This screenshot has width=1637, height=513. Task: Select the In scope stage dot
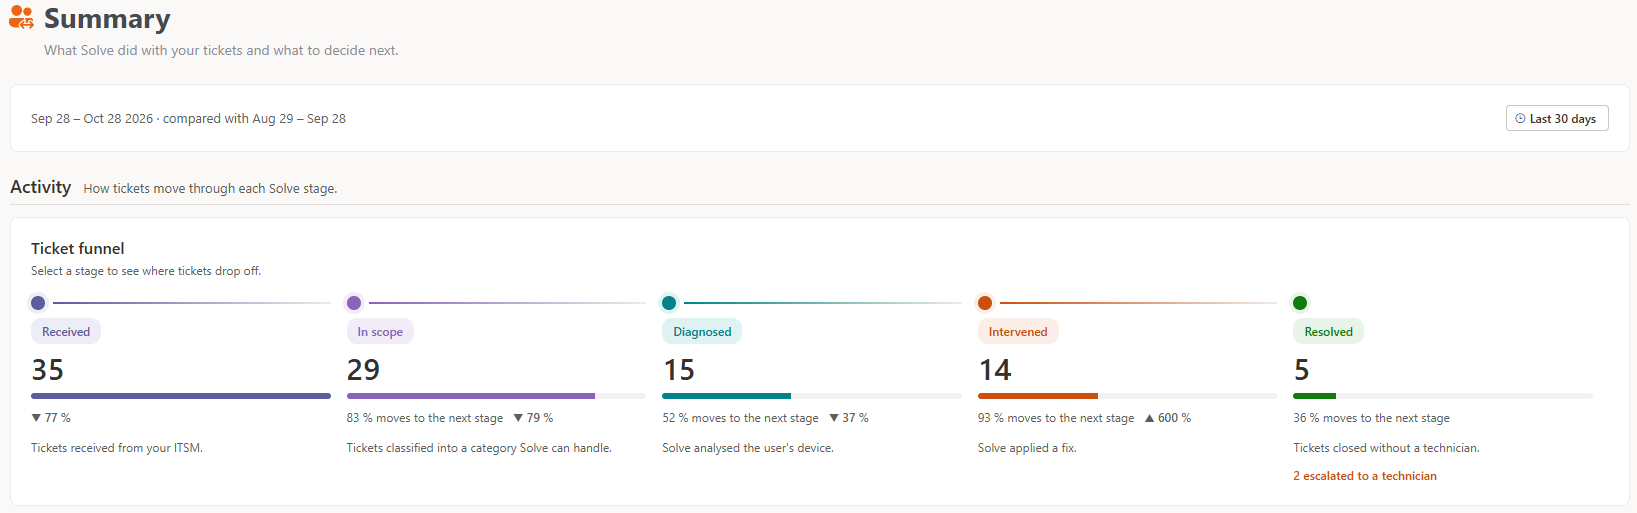[354, 303]
